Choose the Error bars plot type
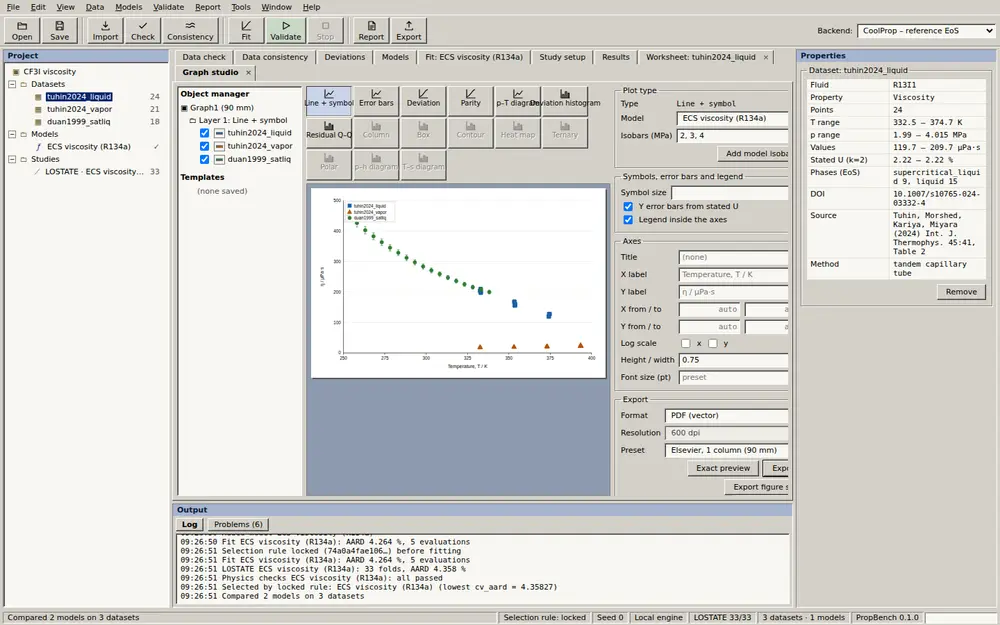The image size is (1000, 625). 376,101
